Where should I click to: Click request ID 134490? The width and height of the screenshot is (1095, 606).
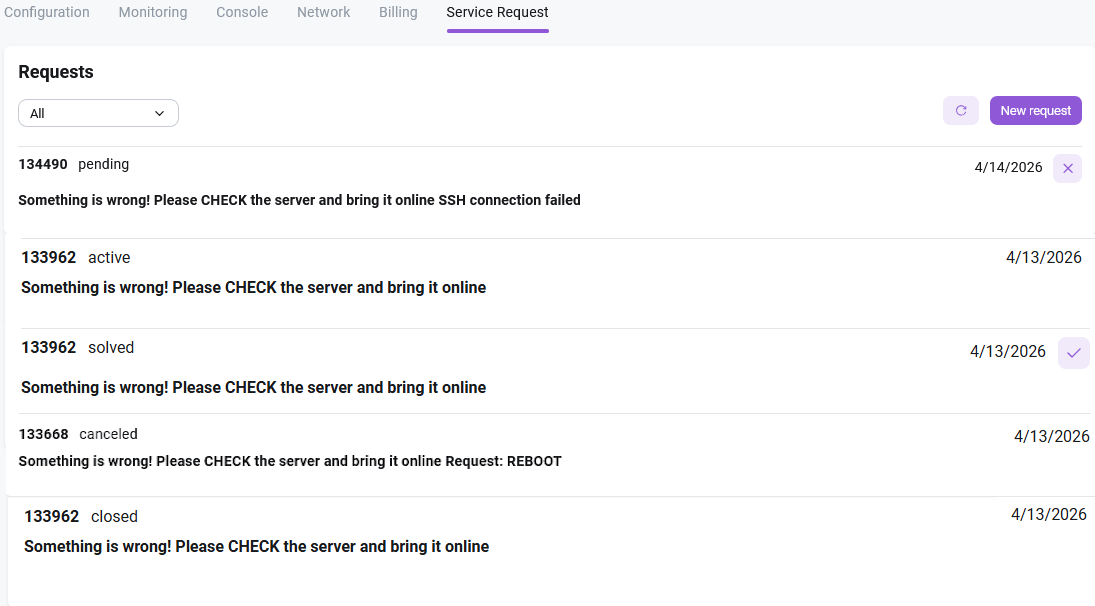tap(43, 164)
